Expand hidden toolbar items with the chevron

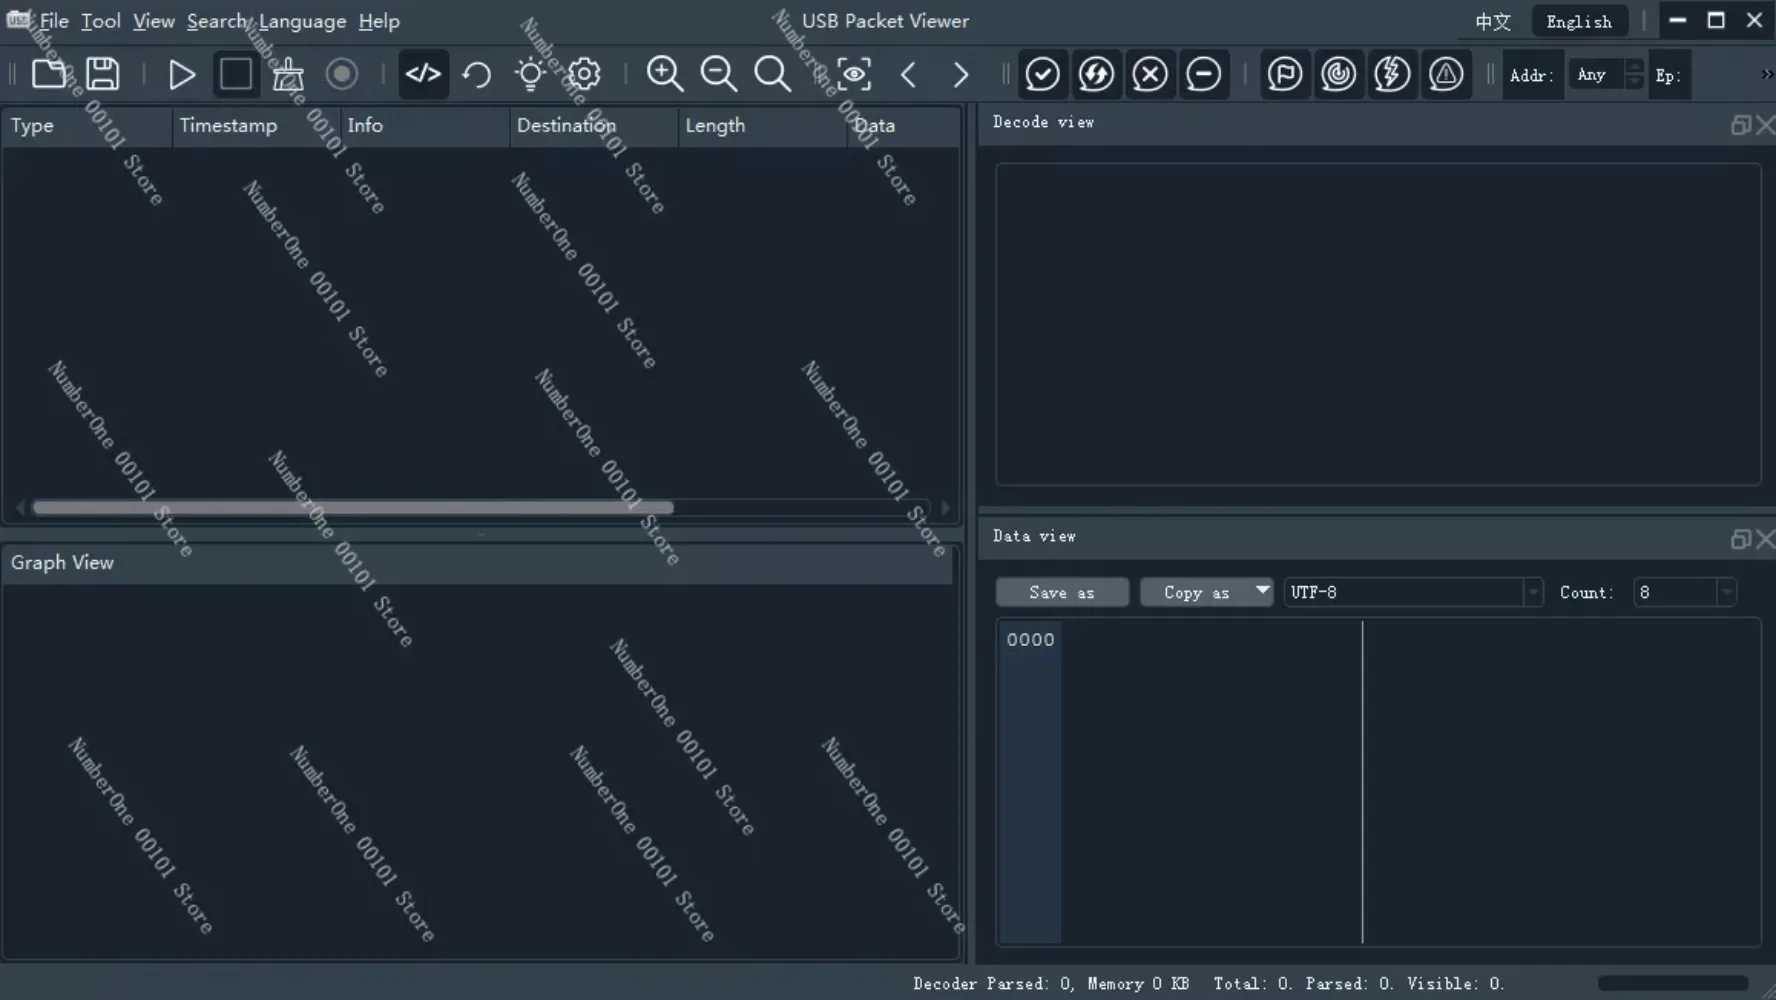[x=1766, y=74]
